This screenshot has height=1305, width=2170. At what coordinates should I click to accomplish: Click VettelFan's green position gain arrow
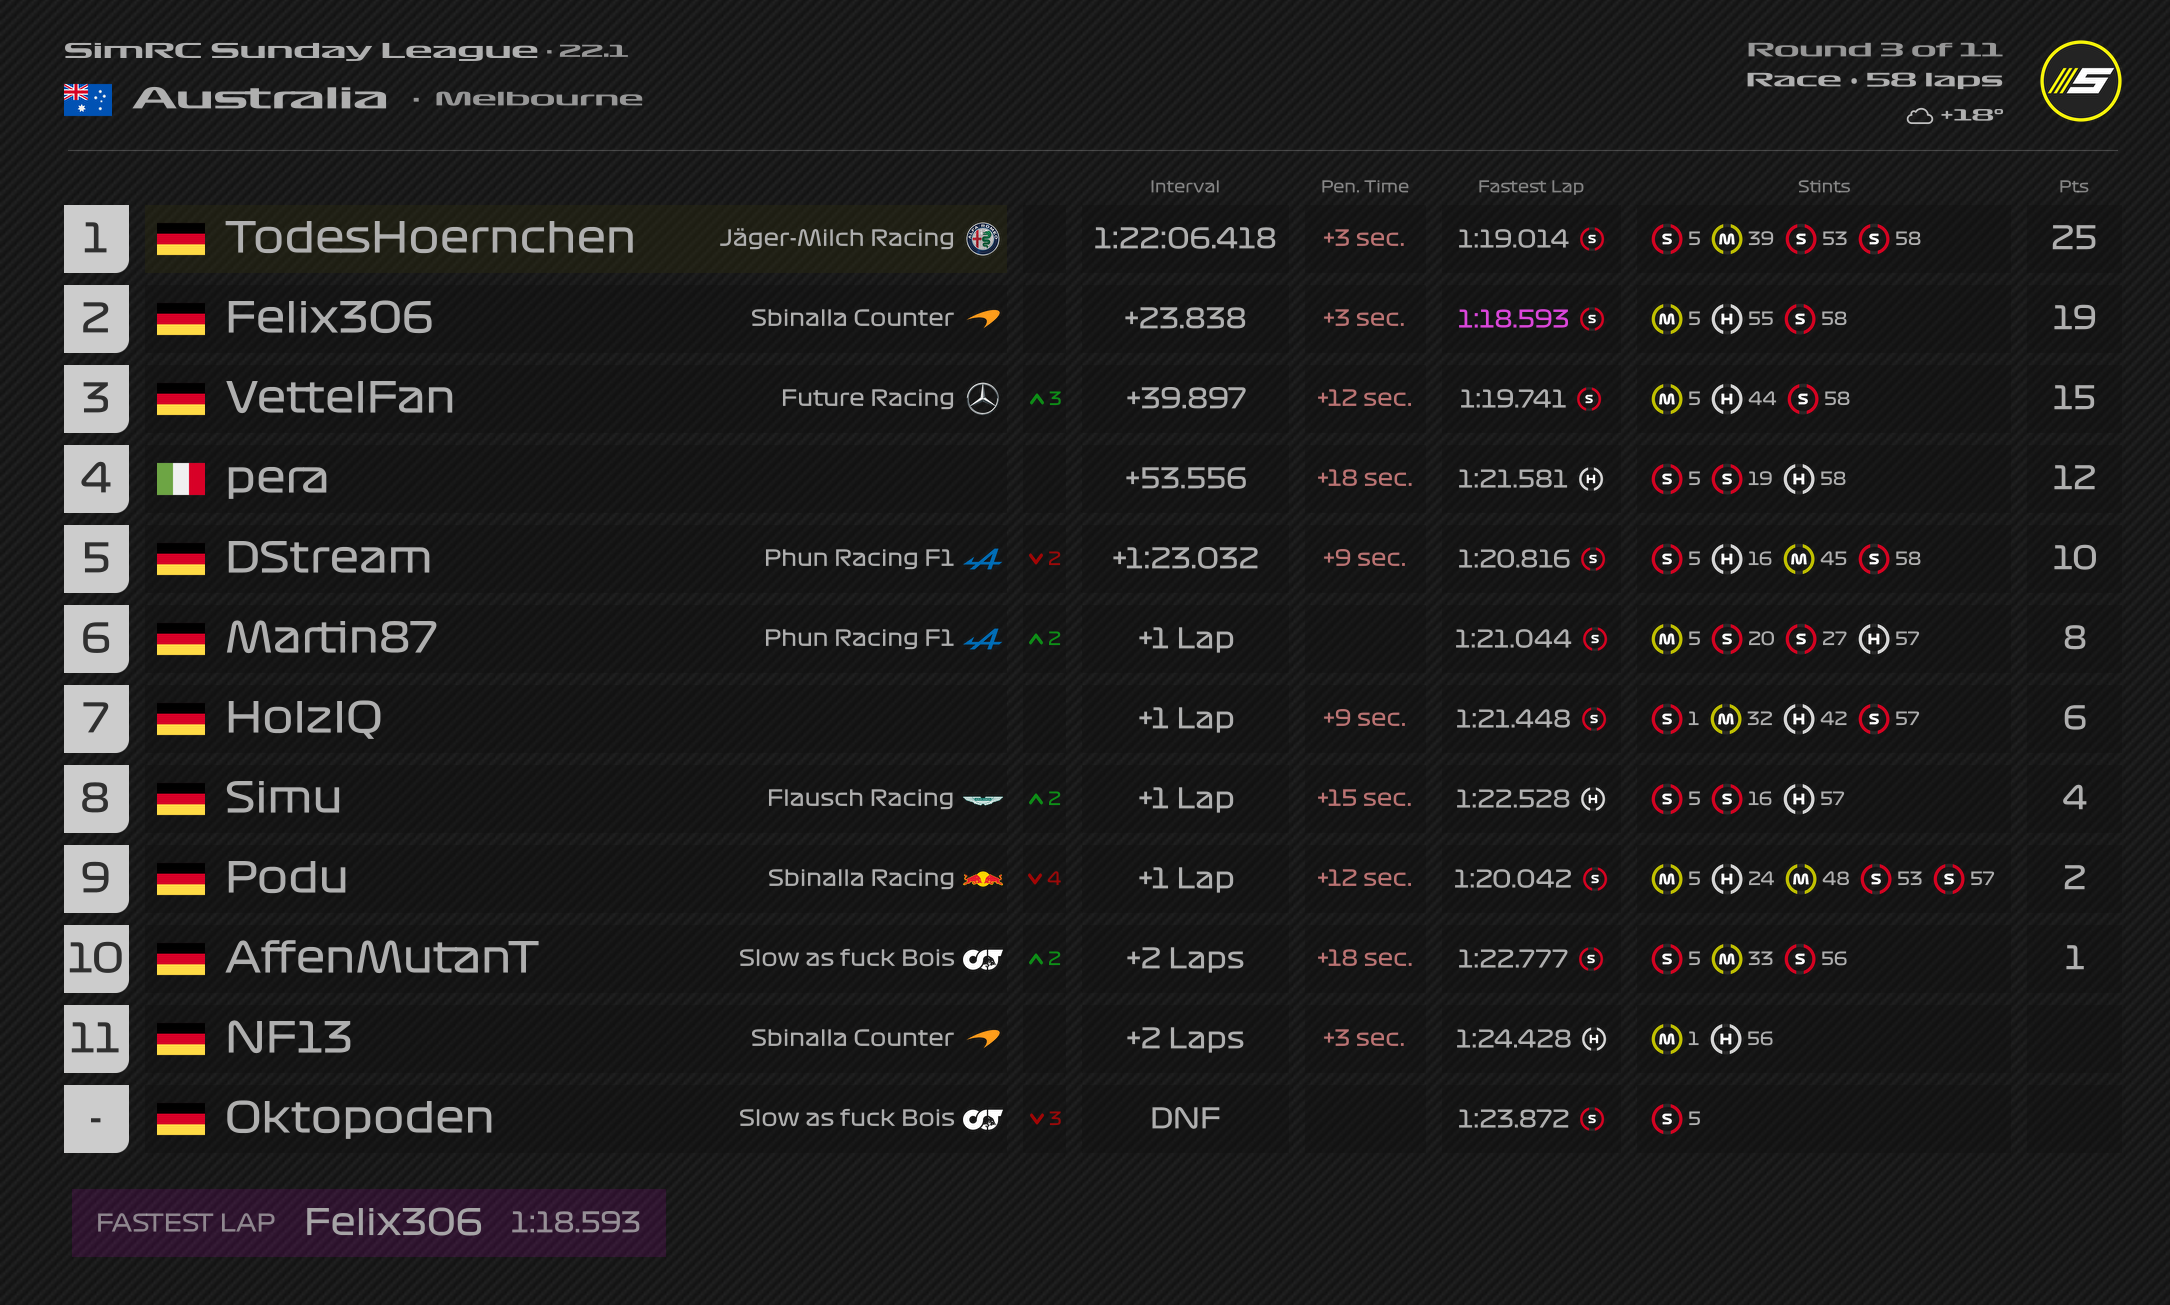tap(1037, 399)
